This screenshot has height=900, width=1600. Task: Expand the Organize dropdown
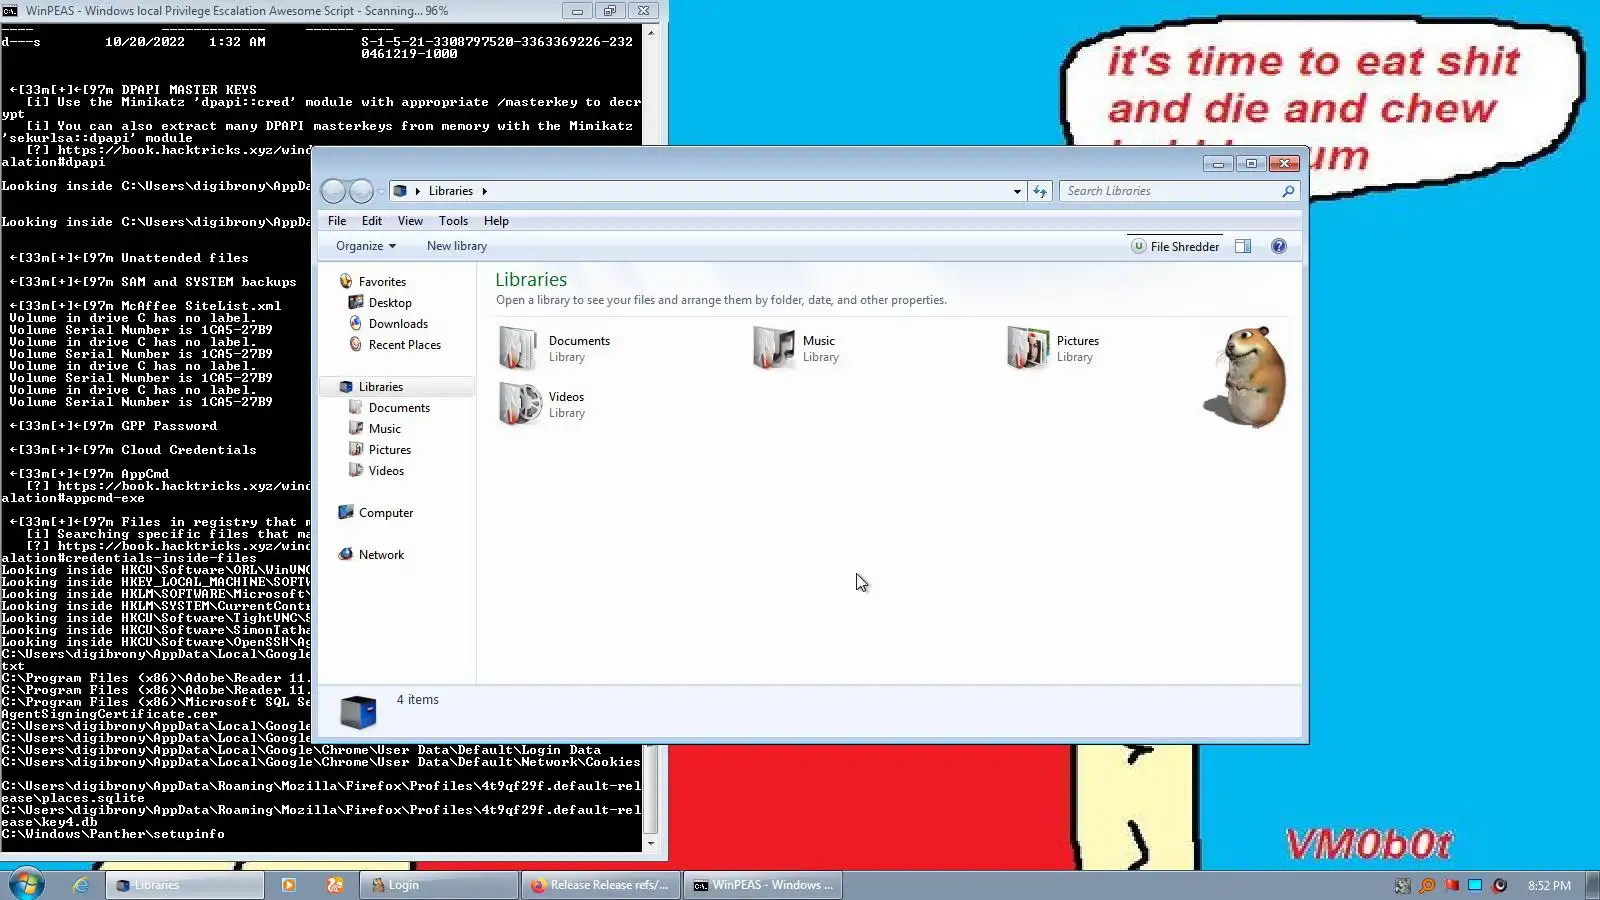(x=366, y=246)
